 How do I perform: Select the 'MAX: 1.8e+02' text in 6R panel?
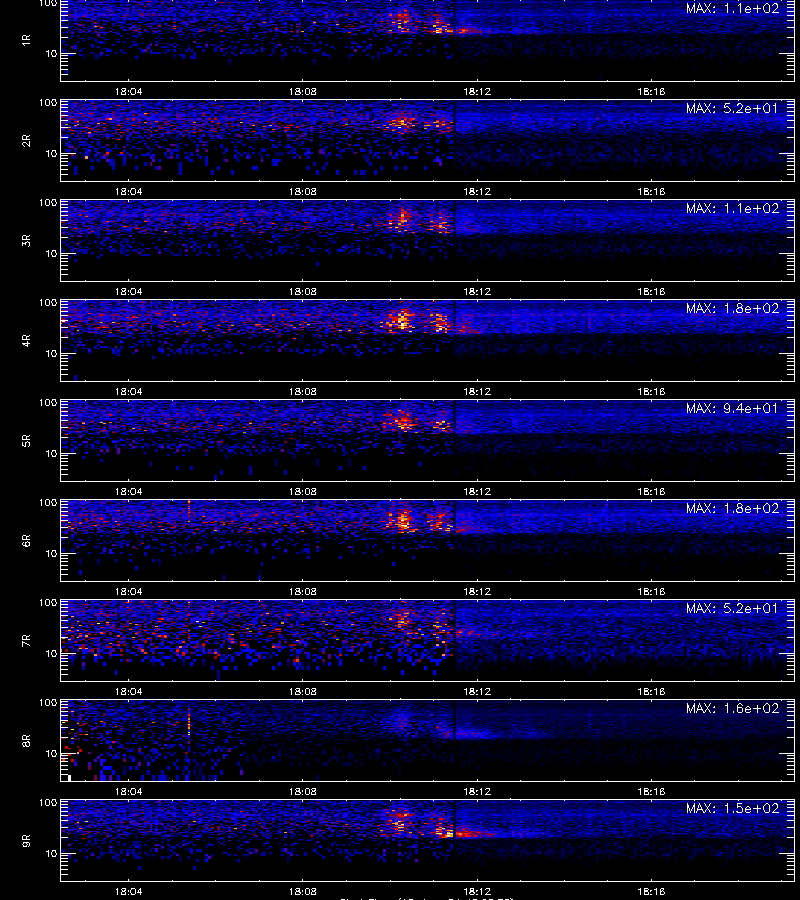(x=732, y=509)
